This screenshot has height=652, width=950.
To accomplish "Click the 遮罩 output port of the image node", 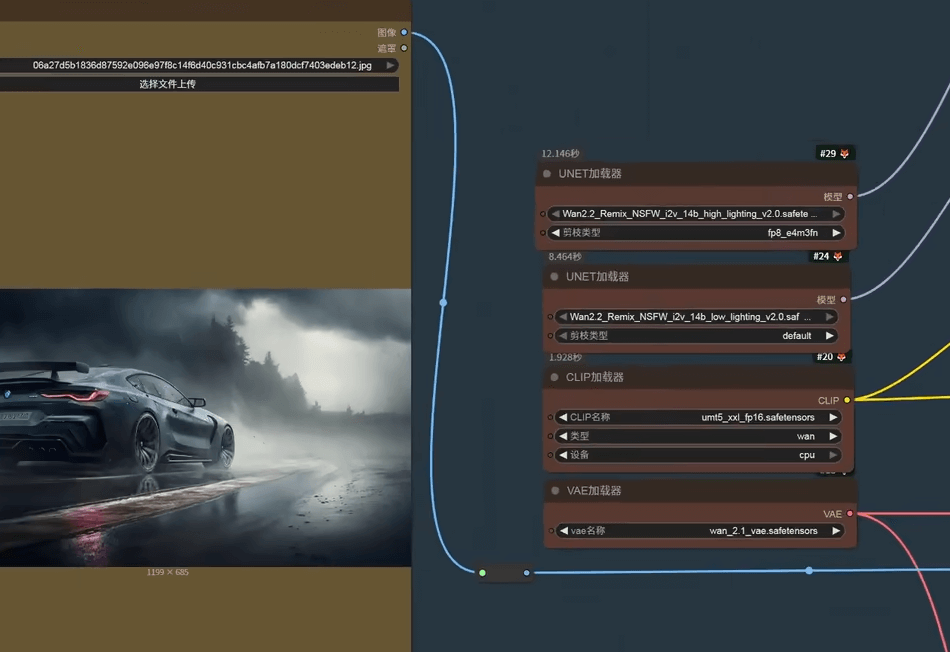I will point(404,48).
